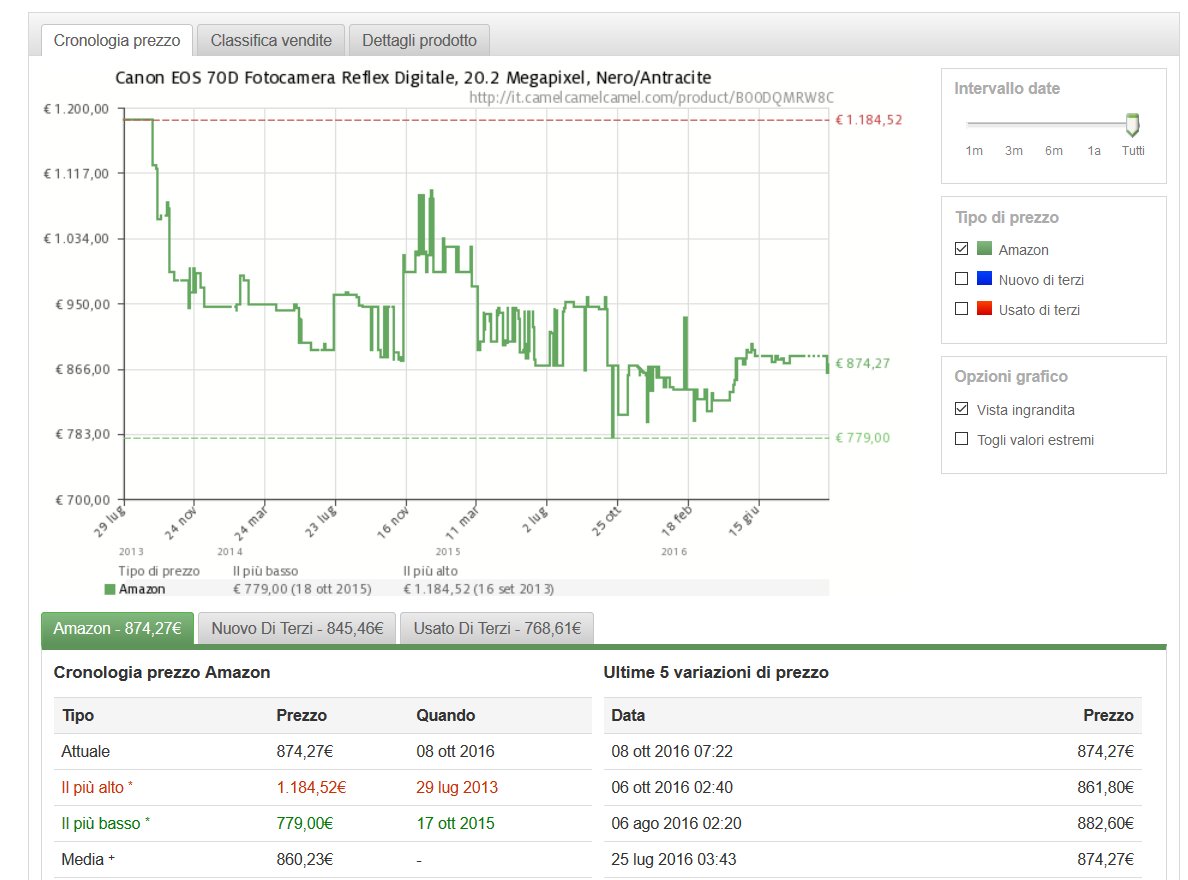Click the camelcamelcamel product URL in chart
Screen dimensions: 1188x880
pyautogui.click(x=651, y=98)
